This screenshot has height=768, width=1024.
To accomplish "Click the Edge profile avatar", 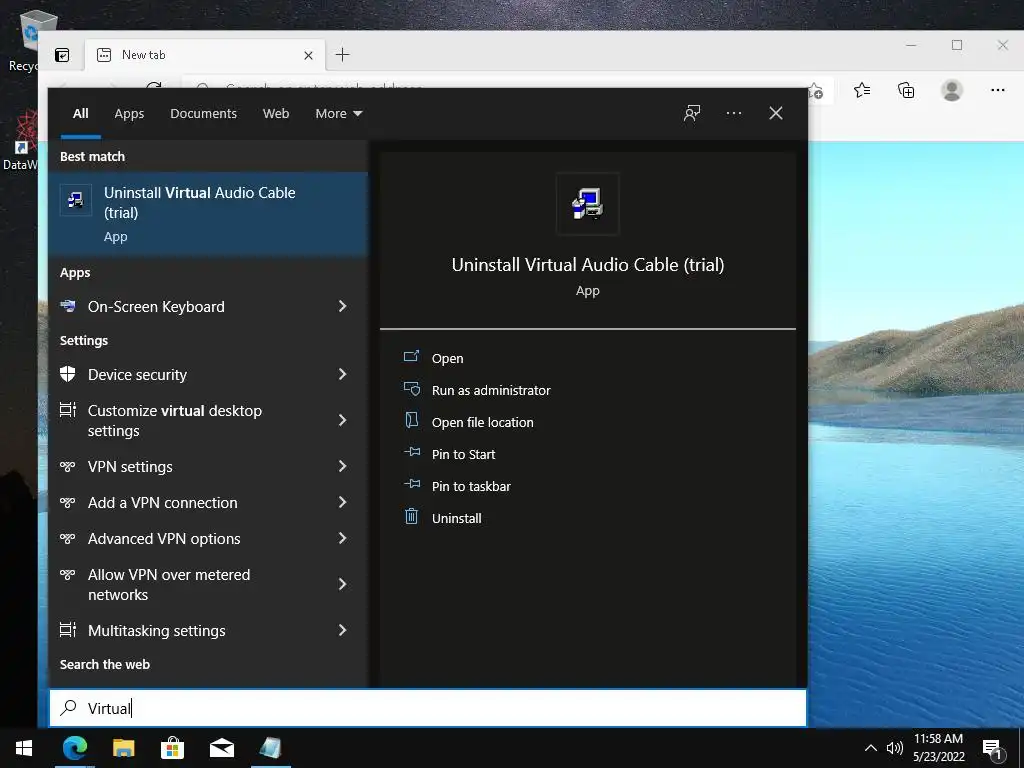I will coord(952,90).
